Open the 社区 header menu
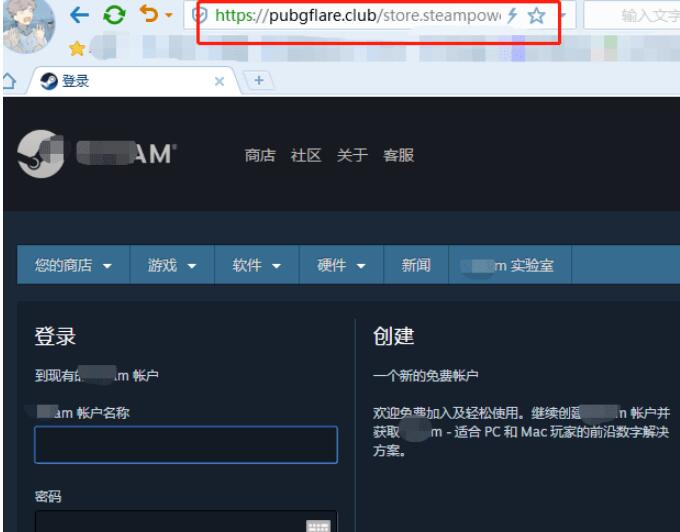This screenshot has width=680, height=532. click(x=306, y=155)
